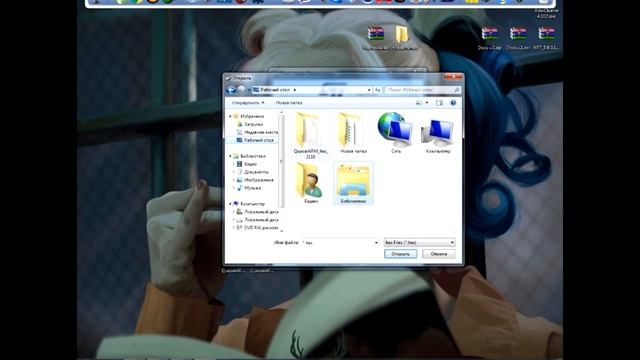Screen dimensions: 640x360
Task: Expand the Видео library node arrow
Action: point(234,164)
